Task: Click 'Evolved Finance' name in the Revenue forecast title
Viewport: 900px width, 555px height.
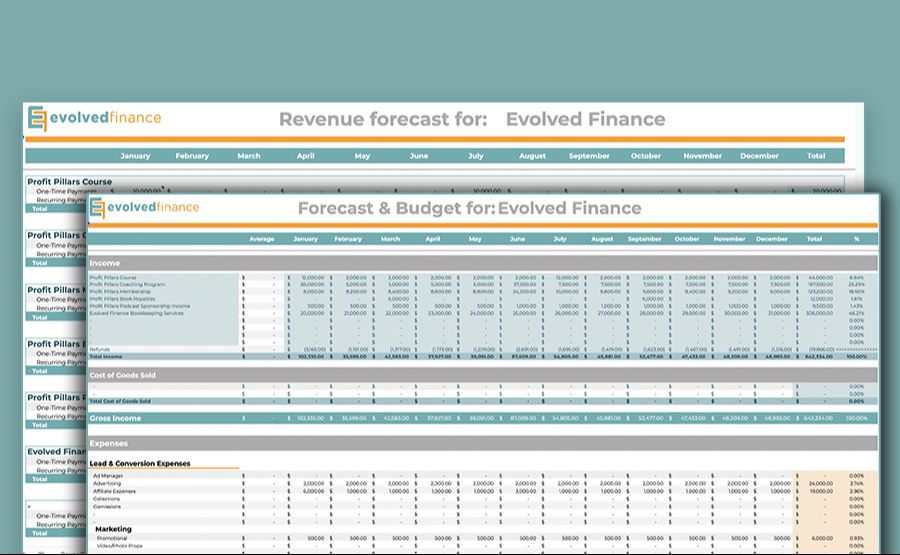Action: tap(585, 119)
